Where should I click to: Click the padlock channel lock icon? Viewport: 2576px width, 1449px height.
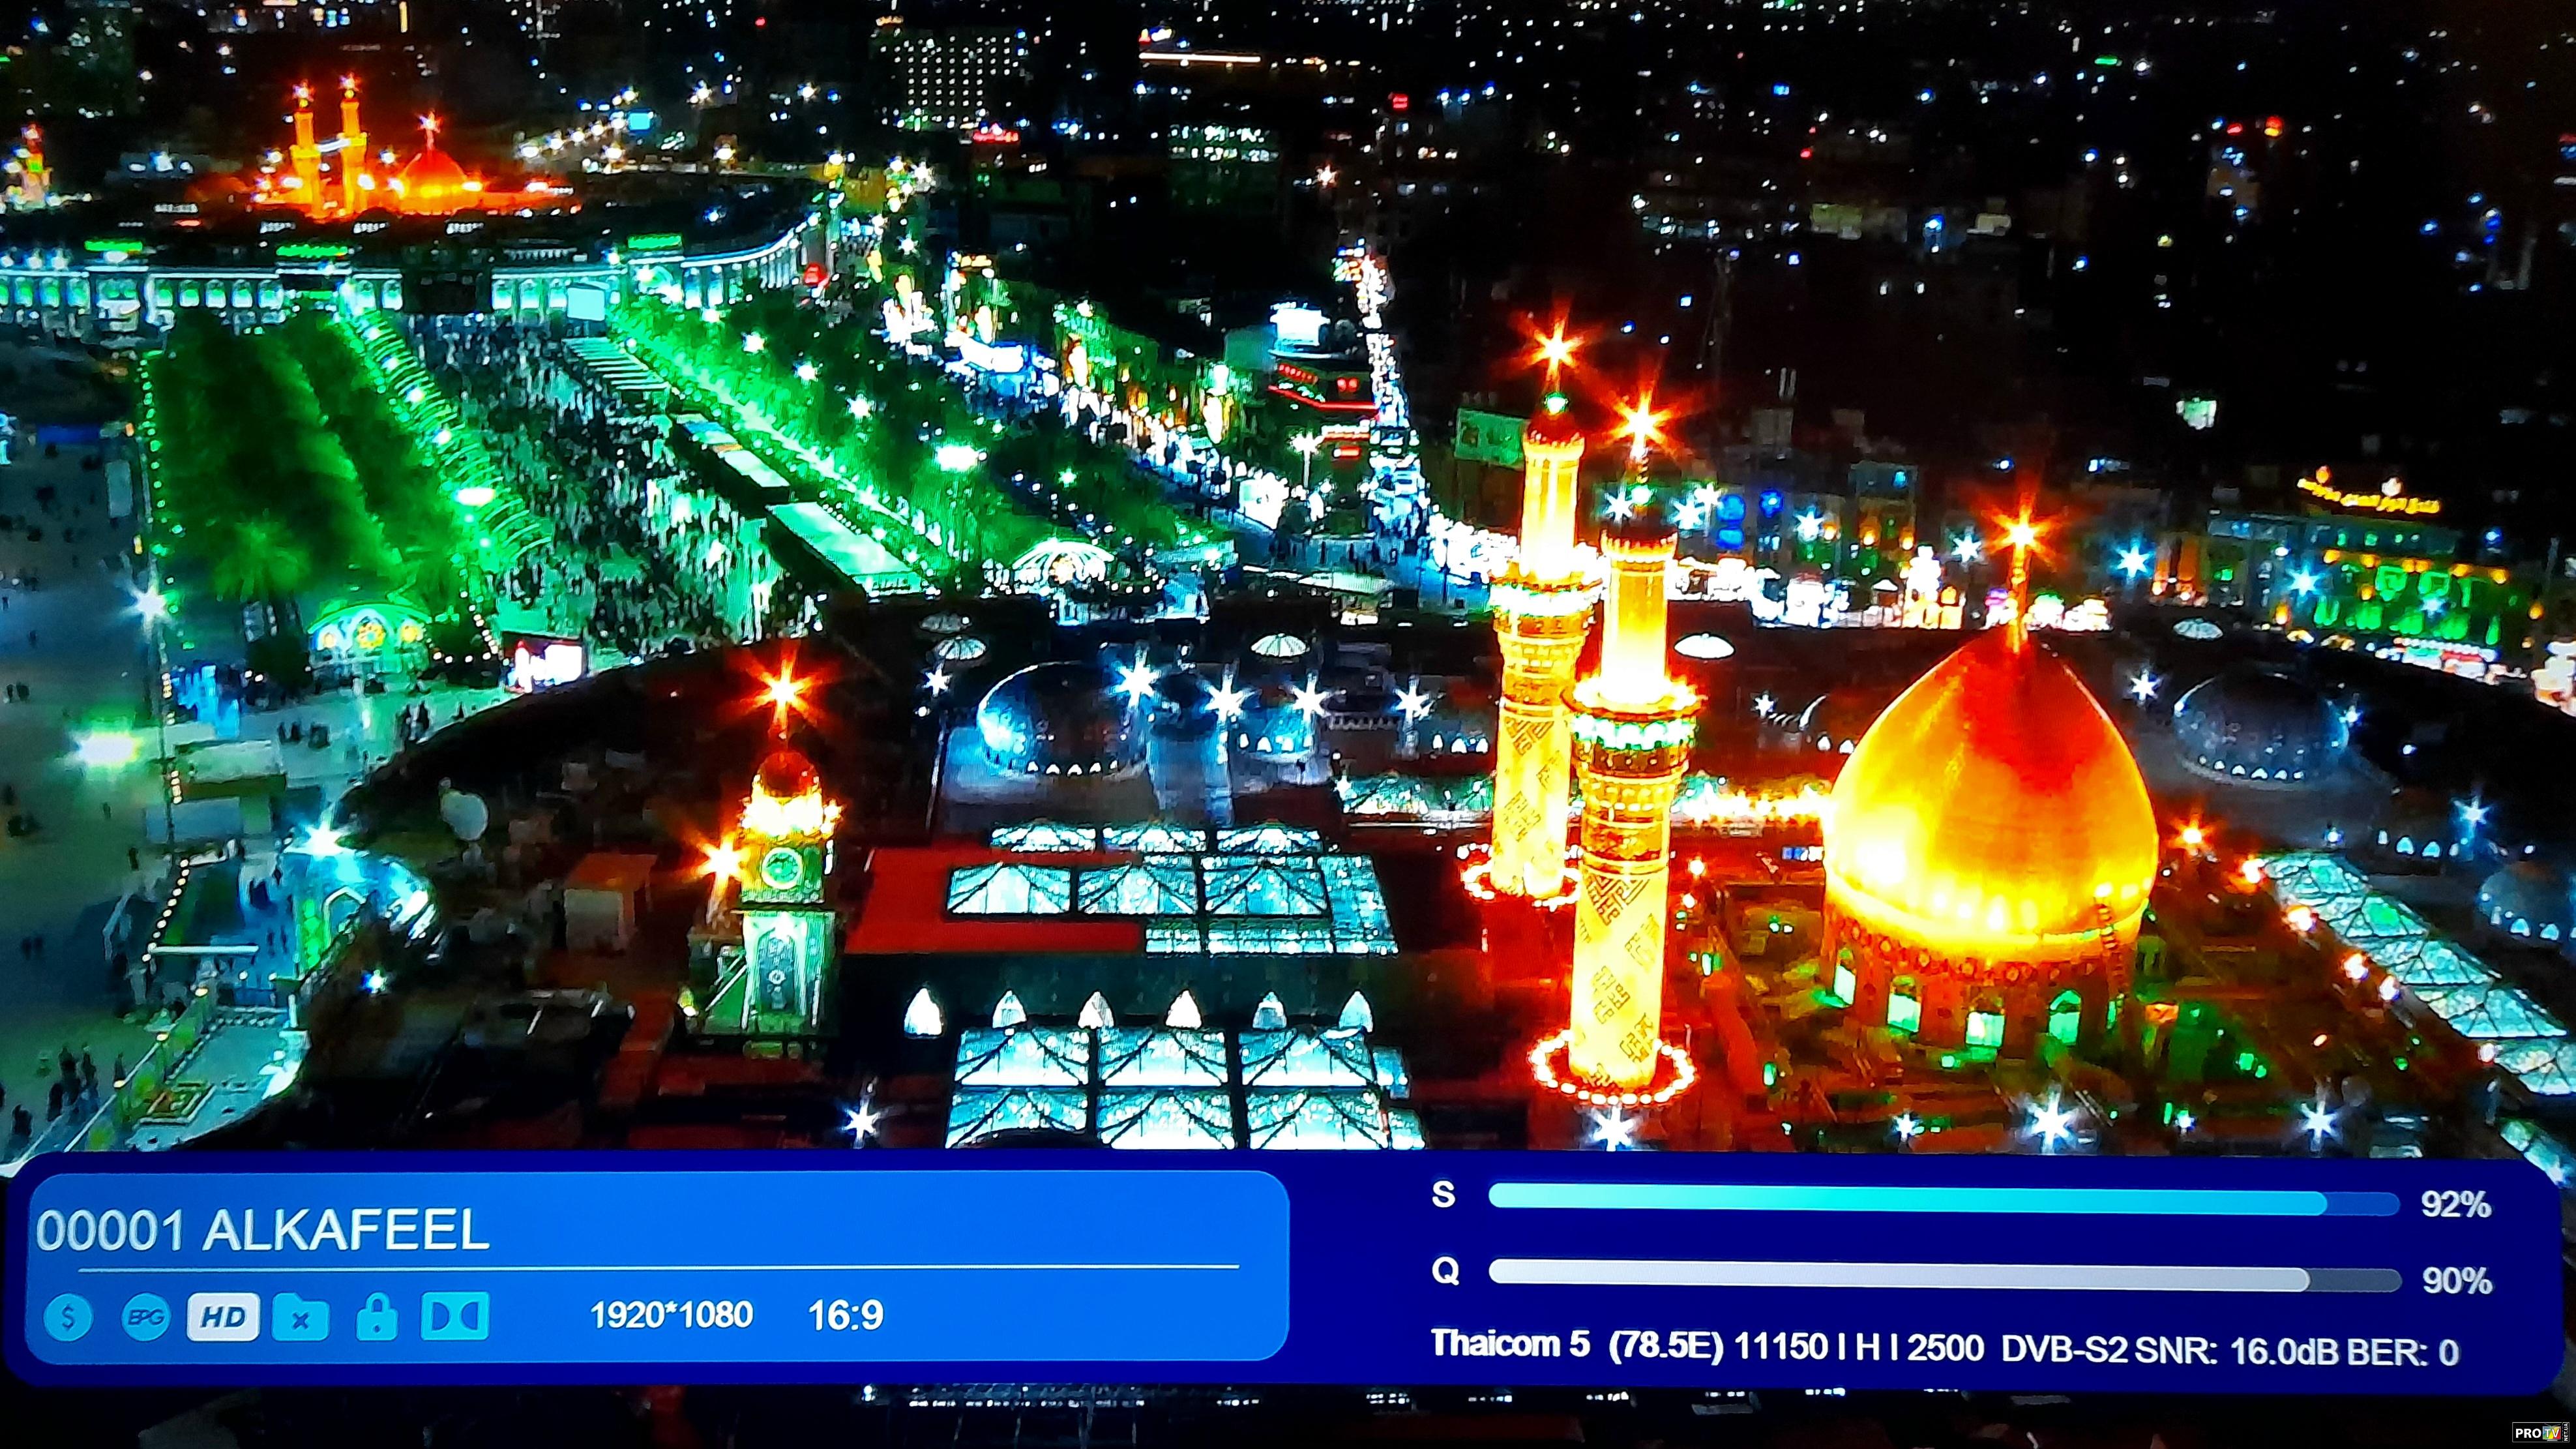coord(377,1318)
